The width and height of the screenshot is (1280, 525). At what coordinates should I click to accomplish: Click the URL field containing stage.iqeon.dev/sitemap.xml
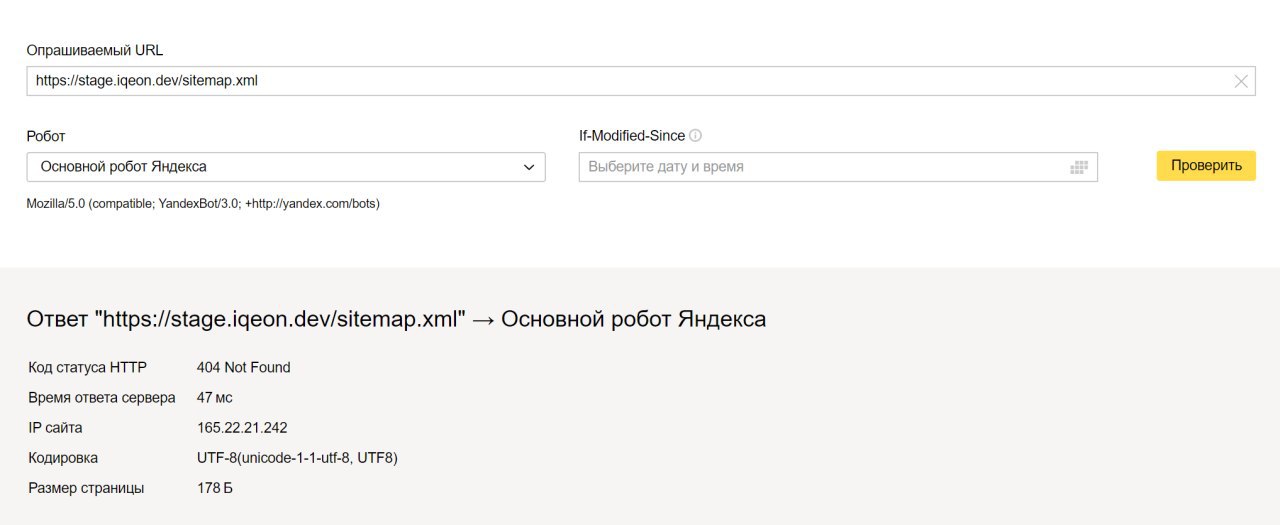pos(641,81)
